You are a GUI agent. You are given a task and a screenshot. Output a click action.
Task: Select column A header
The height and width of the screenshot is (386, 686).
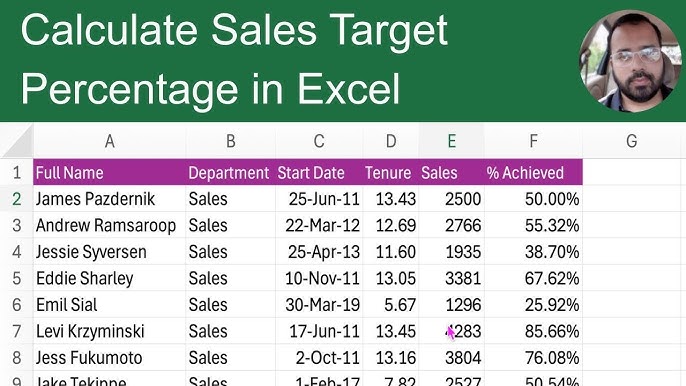(110, 141)
